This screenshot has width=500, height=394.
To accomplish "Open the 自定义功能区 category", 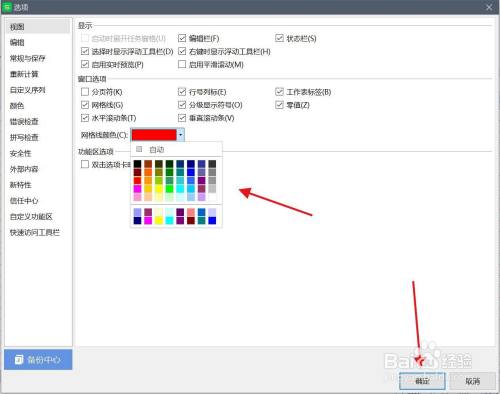I will (31, 217).
